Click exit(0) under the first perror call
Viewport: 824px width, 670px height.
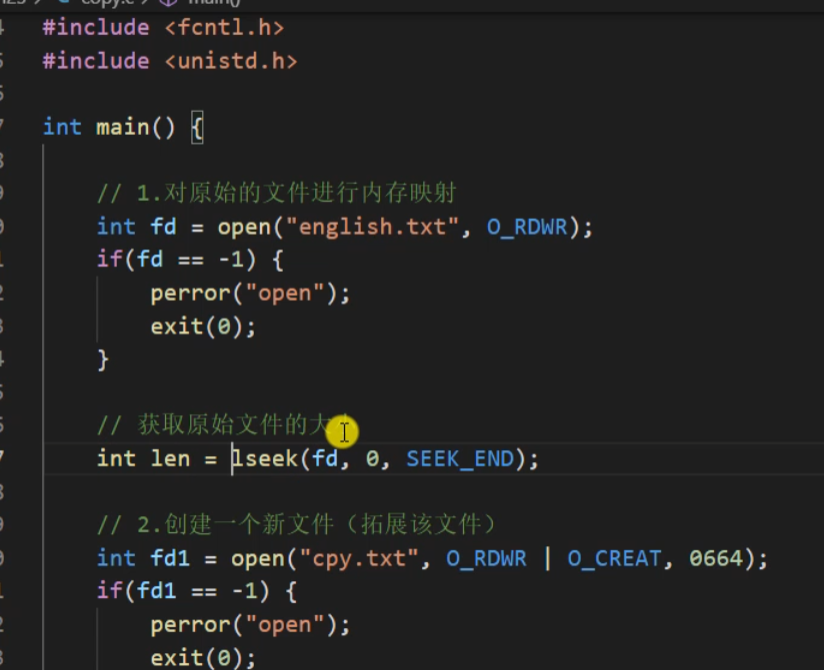(197, 327)
